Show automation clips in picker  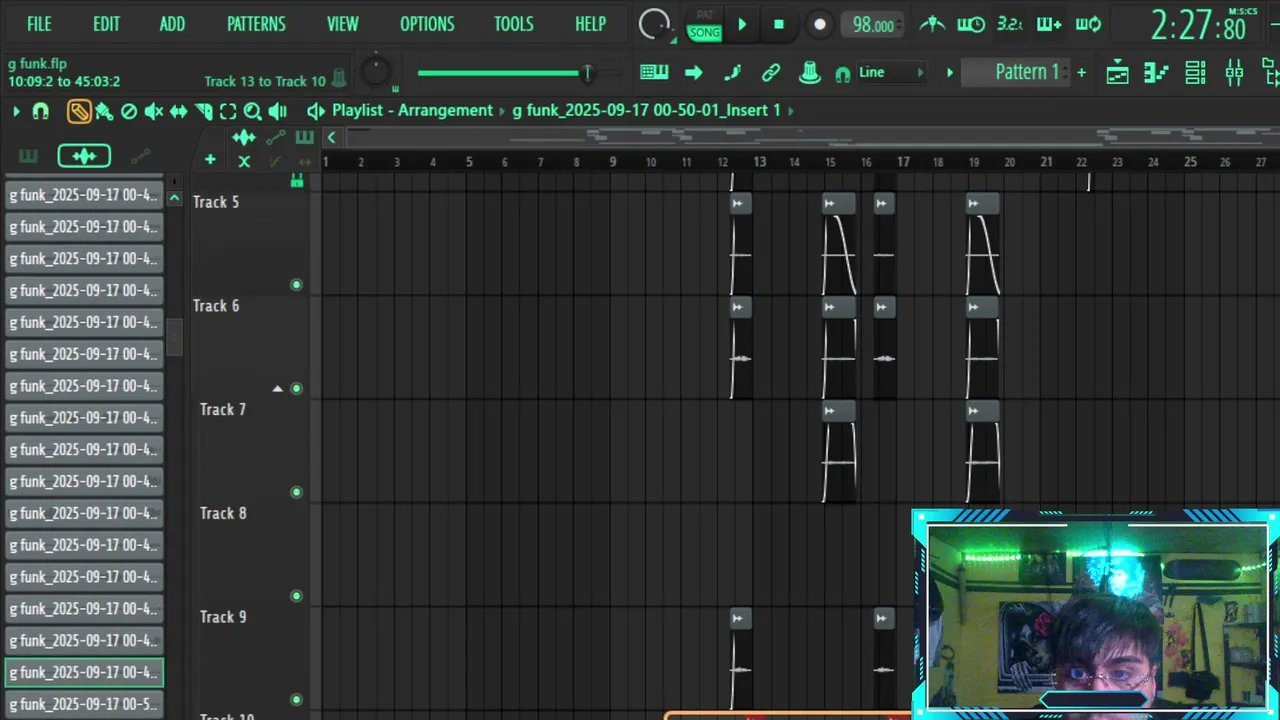[x=141, y=156]
